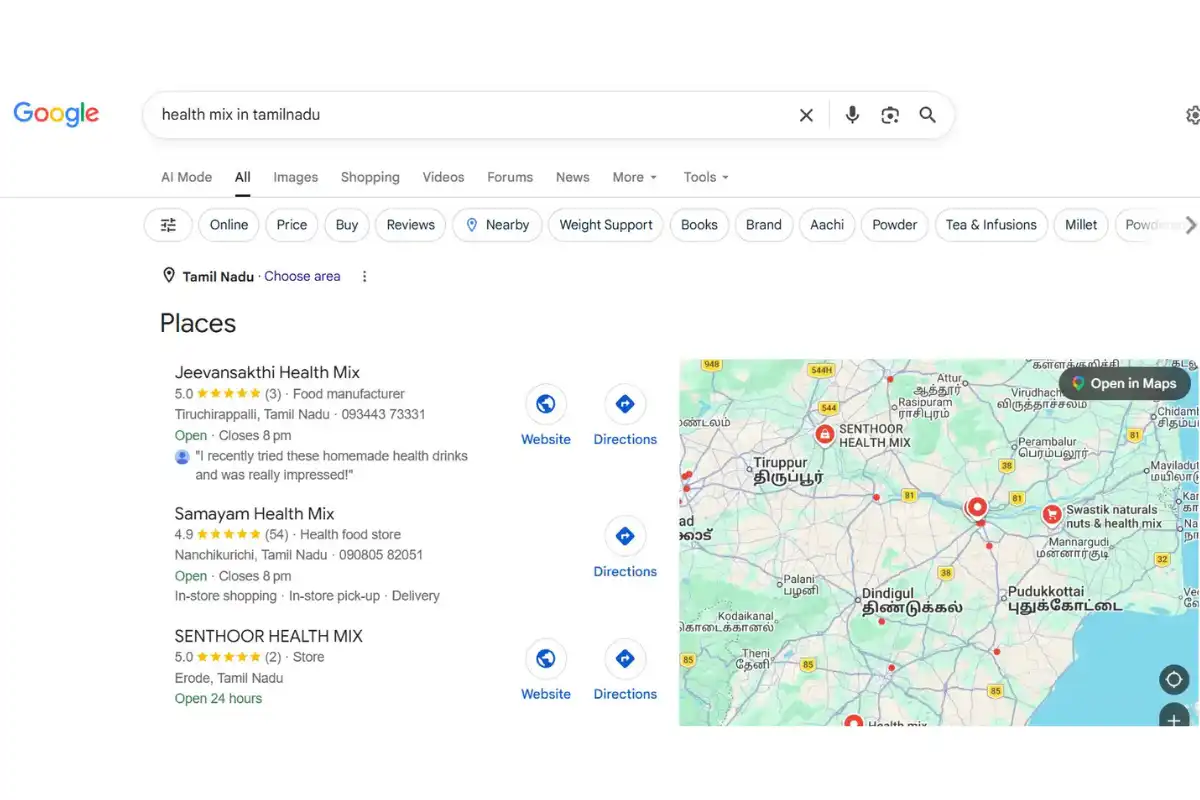Switch to Videos tab

coord(443,177)
